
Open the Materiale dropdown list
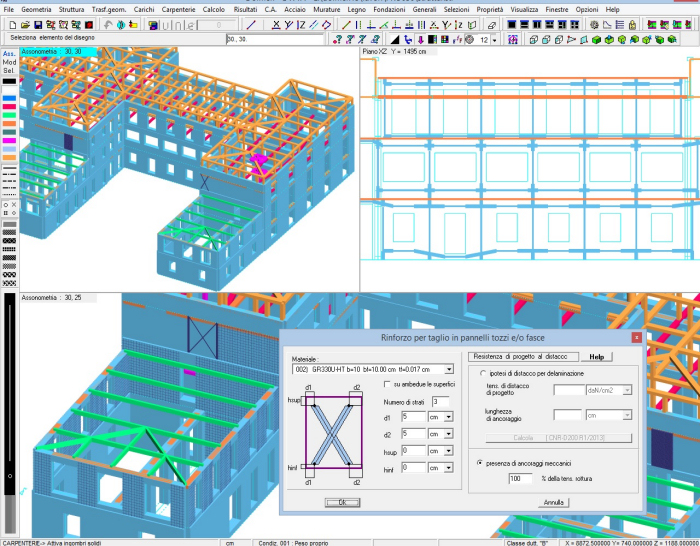pos(449,369)
